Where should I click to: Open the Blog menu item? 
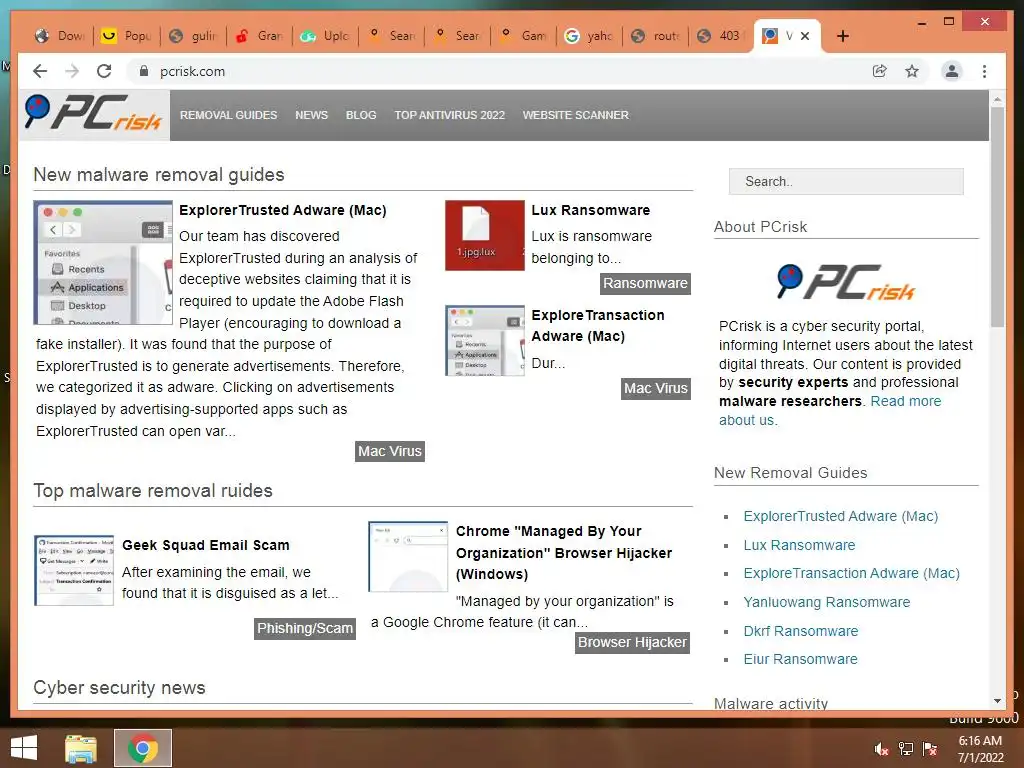(361, 115)
